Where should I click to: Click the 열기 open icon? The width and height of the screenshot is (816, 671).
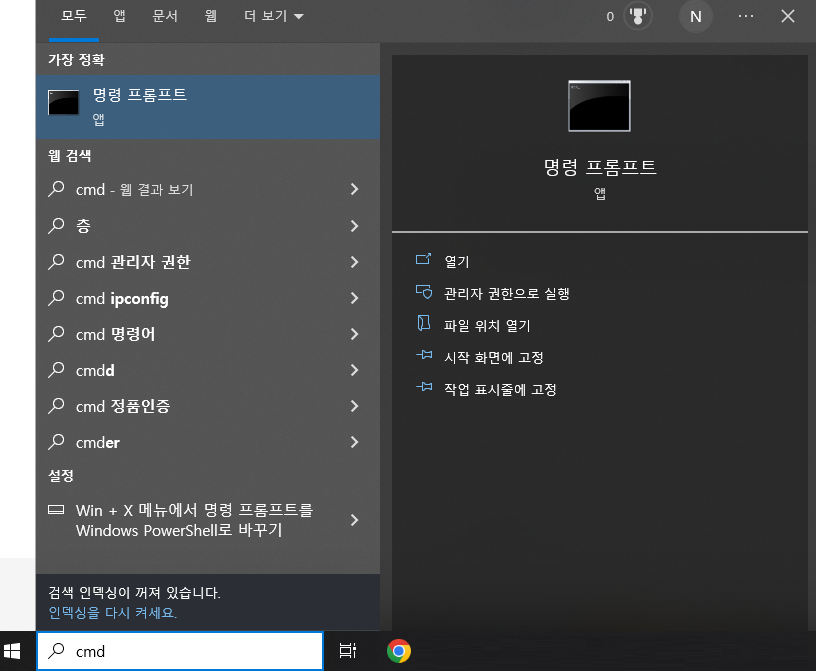[x=424, y=259]
